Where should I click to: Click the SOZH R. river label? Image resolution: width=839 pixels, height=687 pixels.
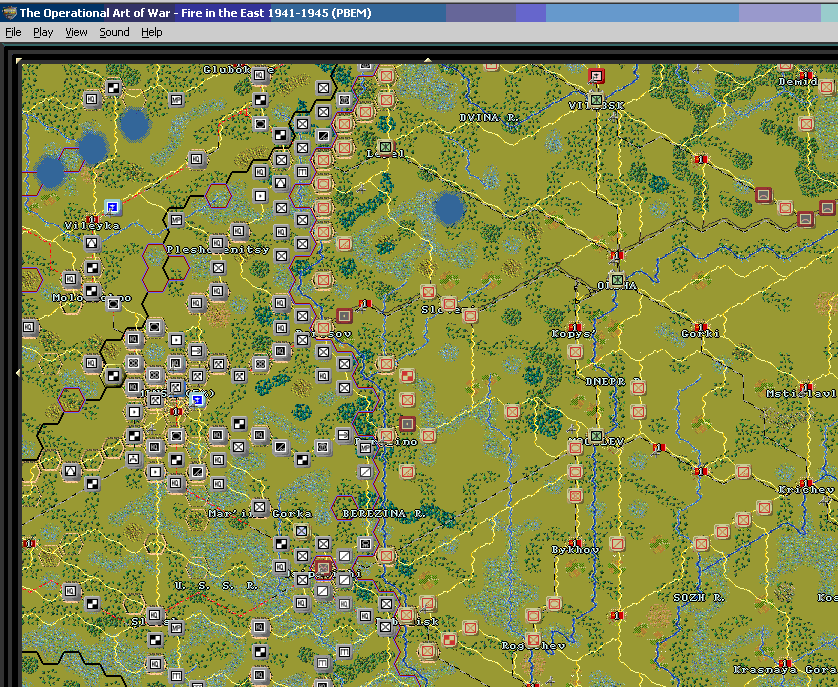(699, 597)
